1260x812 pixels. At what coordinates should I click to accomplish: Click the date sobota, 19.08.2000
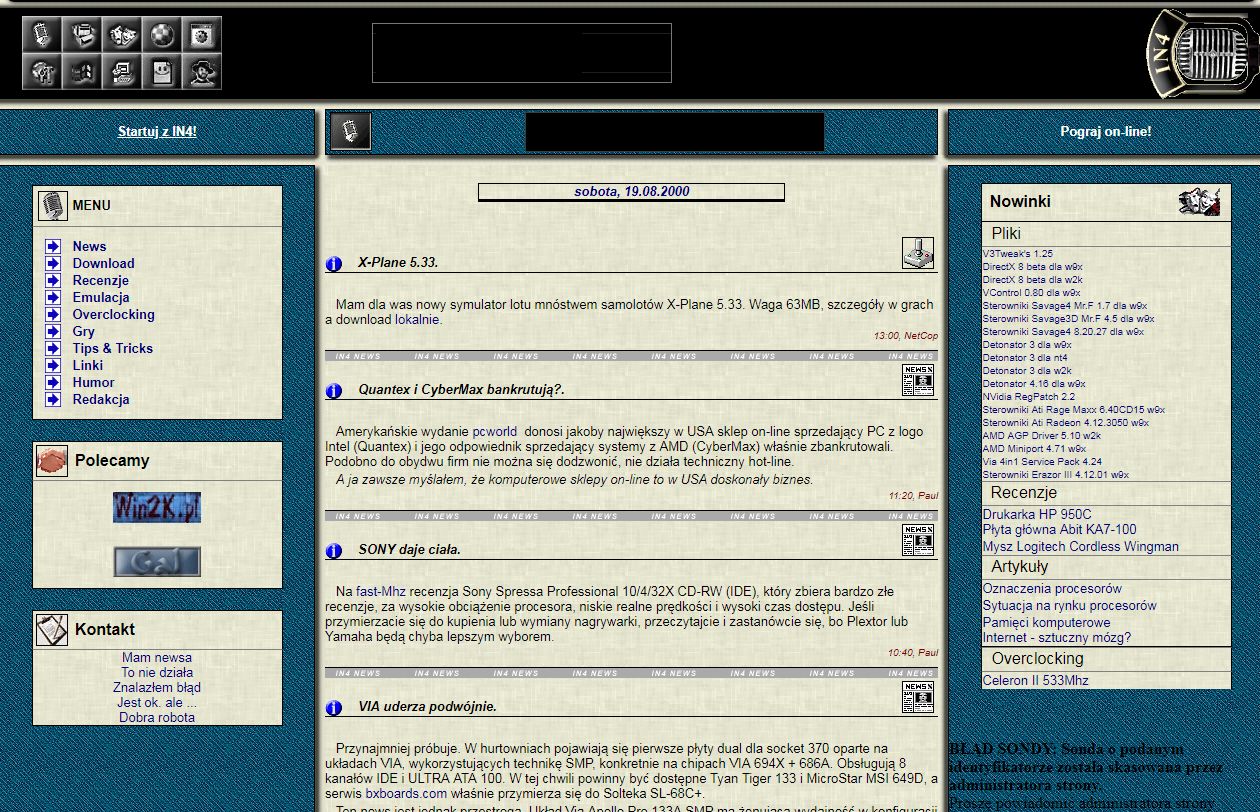coord(631,192)
